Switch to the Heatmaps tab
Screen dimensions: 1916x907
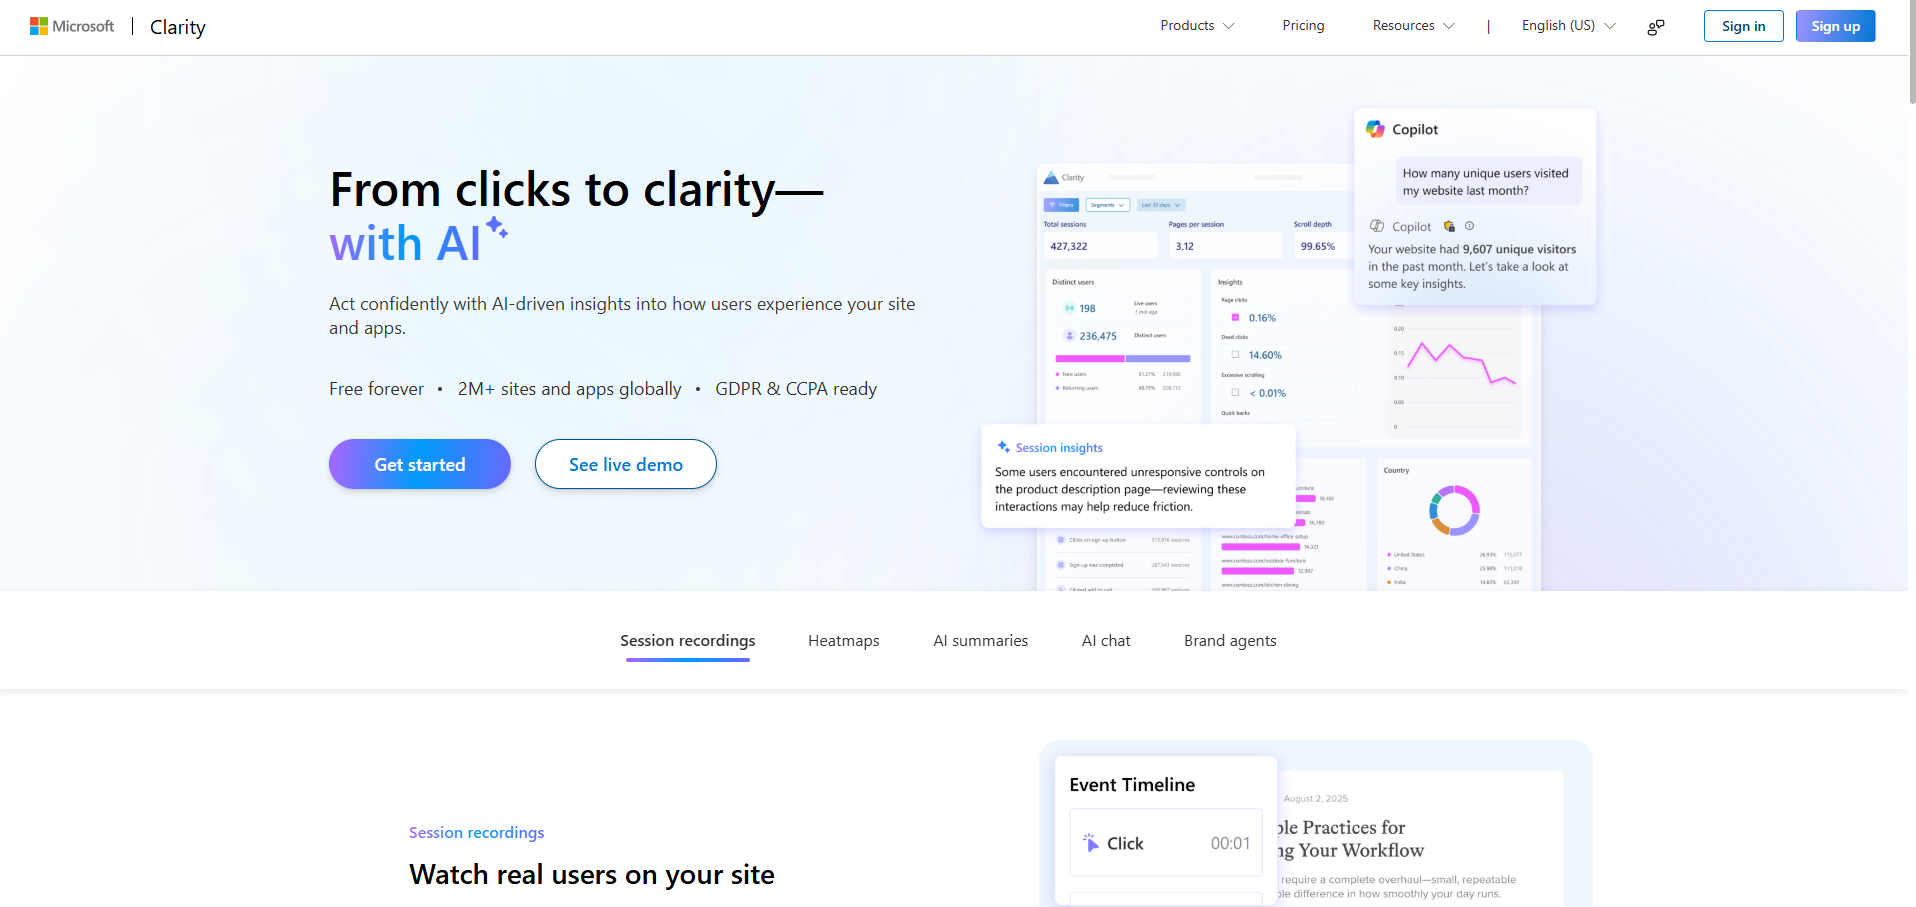[x=843, y=640]
